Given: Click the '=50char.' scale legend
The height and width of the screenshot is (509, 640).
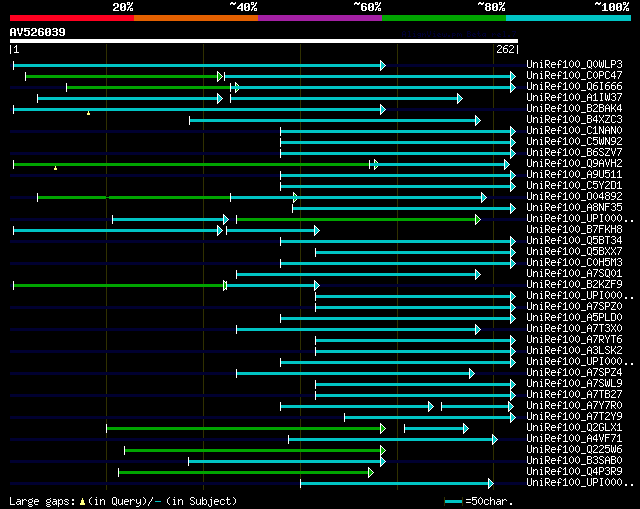Looking at the screenshot, I should (479, 501).
